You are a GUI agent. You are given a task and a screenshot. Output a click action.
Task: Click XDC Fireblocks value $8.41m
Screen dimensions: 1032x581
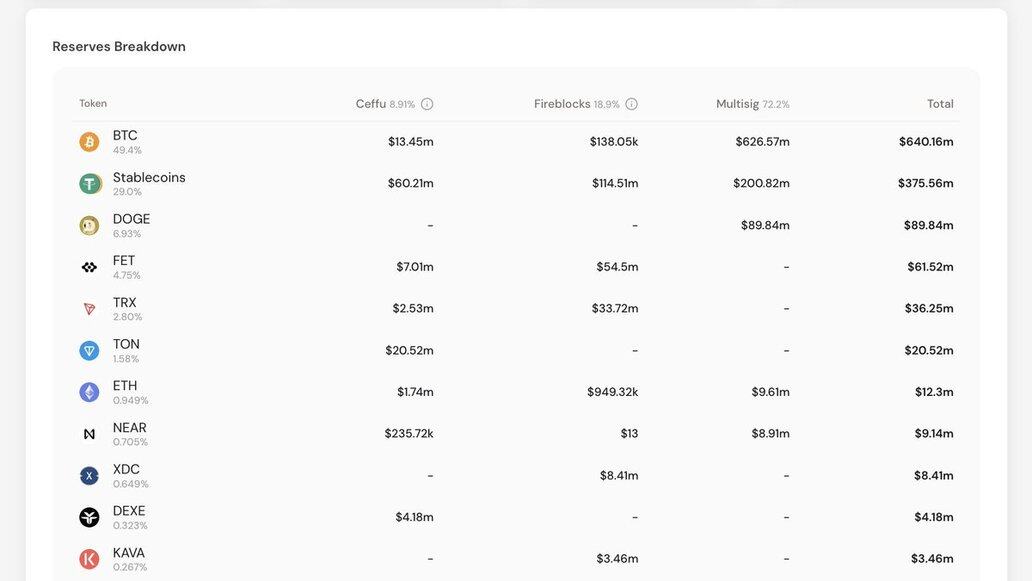click(619, 476)
